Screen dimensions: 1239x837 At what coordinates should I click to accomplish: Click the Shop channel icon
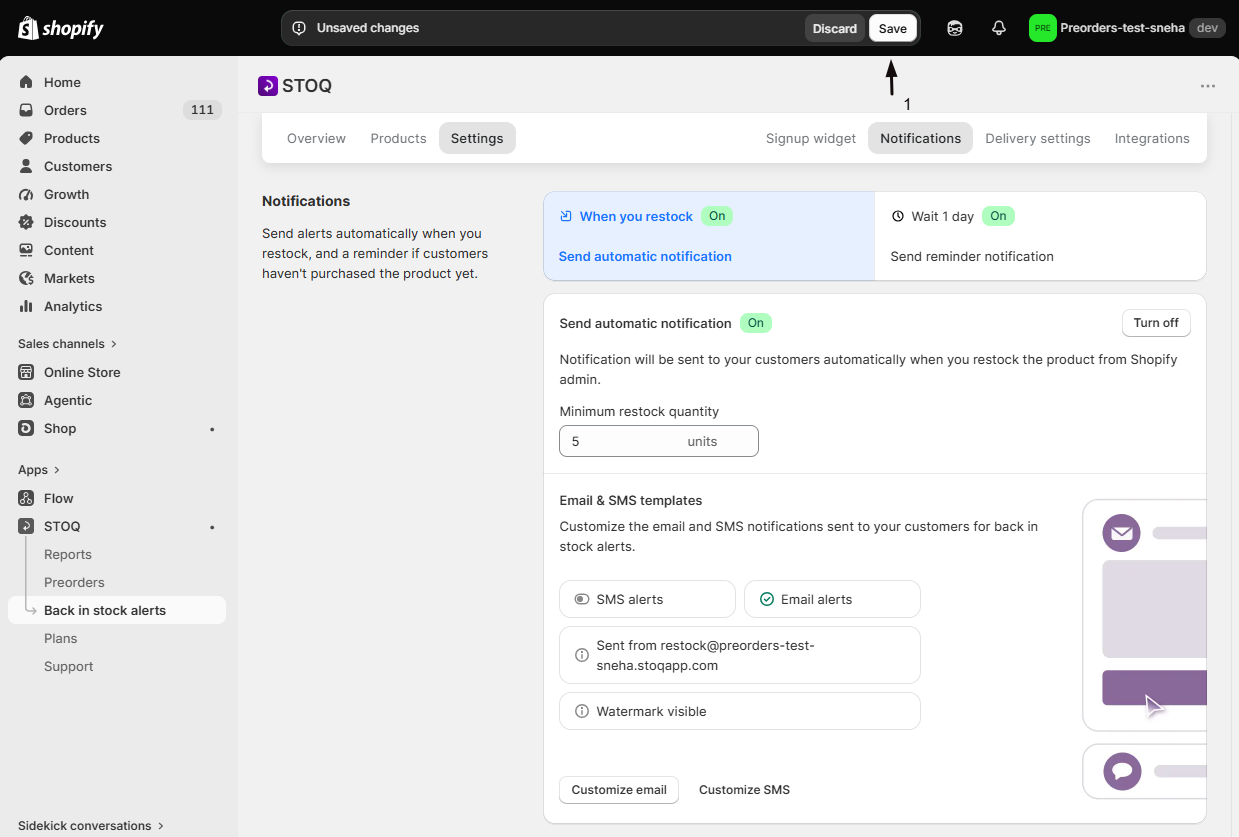click(26, 428)
